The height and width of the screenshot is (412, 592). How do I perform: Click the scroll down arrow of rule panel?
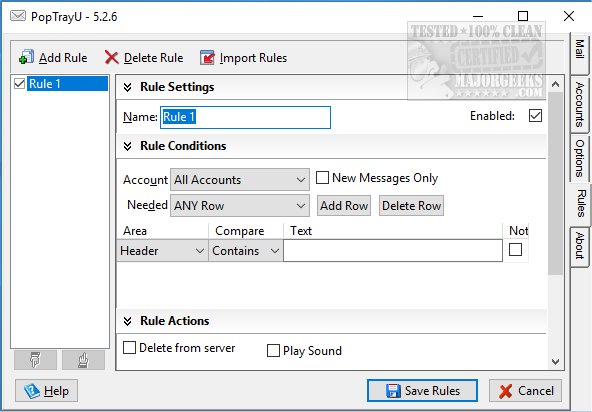click(555, 361)
